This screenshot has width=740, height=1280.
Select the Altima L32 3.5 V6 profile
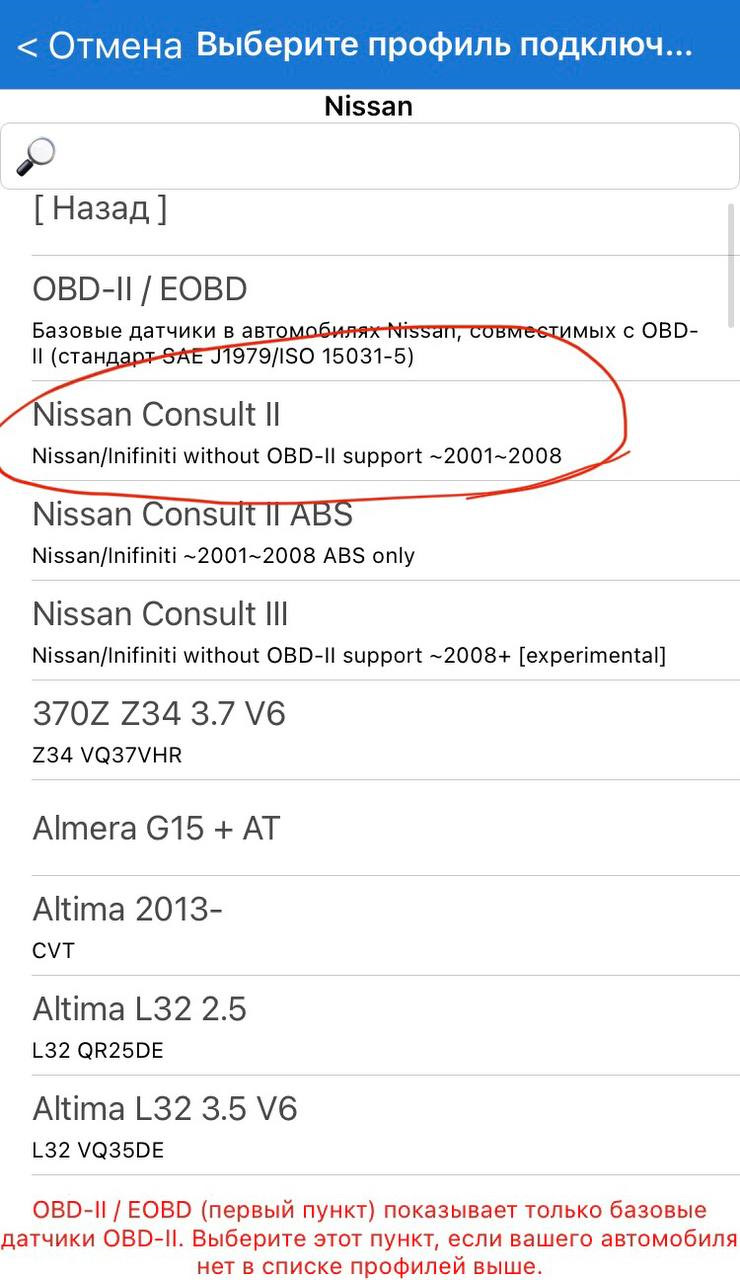point(370,1126)
